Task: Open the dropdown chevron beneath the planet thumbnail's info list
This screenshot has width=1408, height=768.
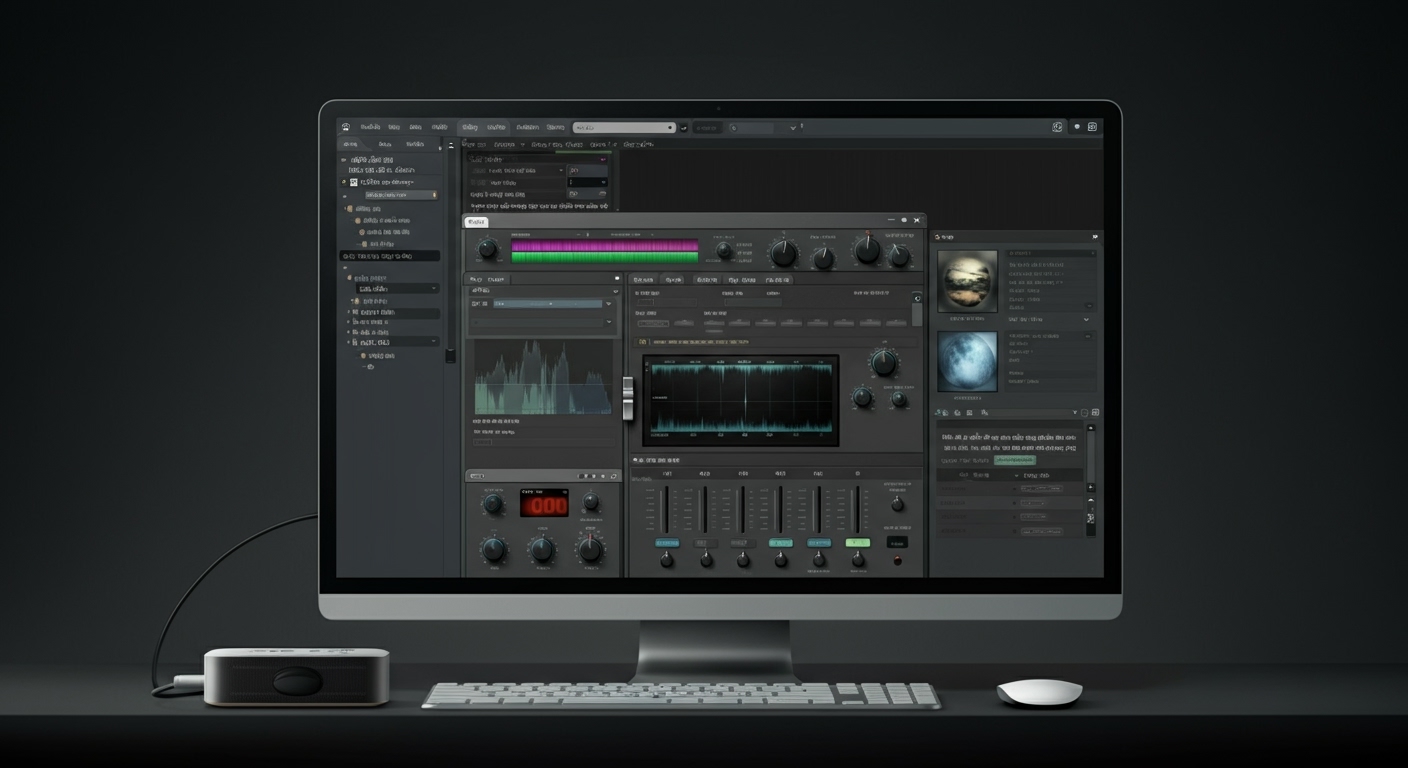Action: [x=1086, y=320]
